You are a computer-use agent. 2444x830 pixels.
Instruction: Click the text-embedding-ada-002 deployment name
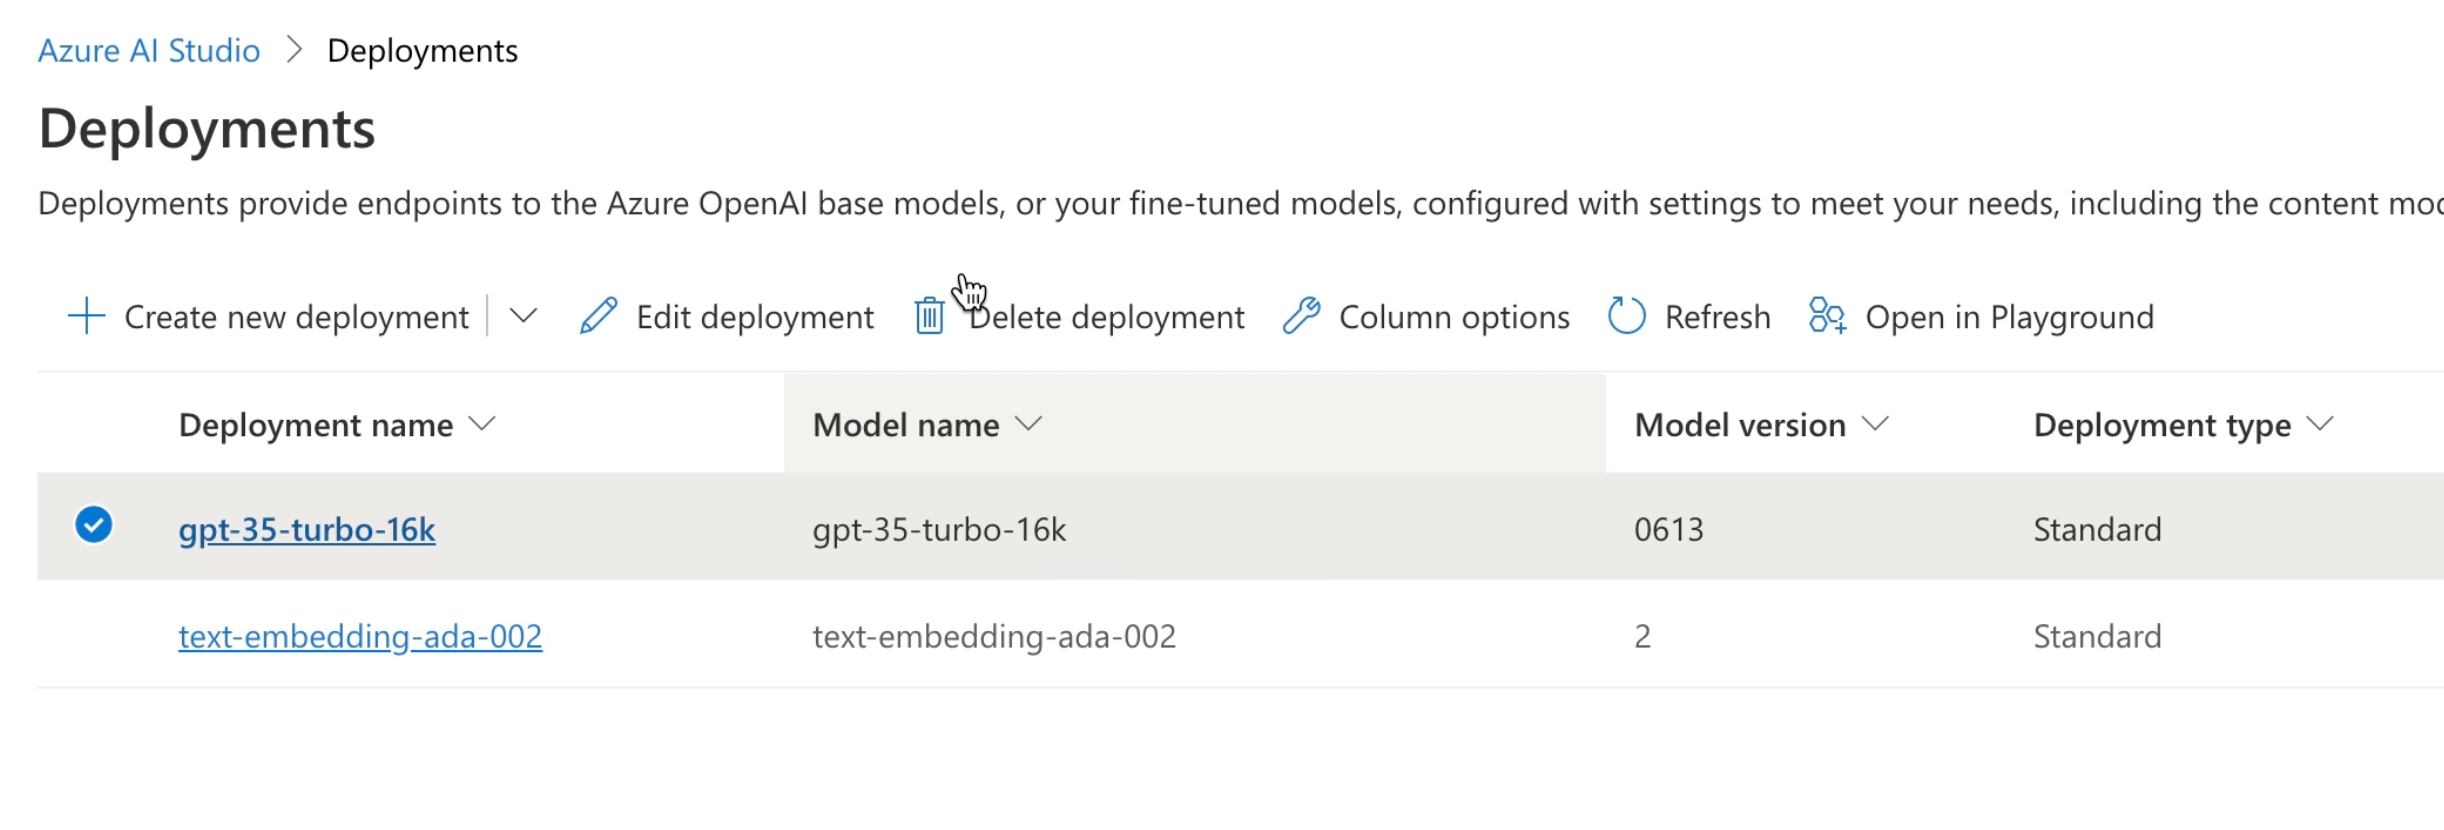[x=360, y=635]
